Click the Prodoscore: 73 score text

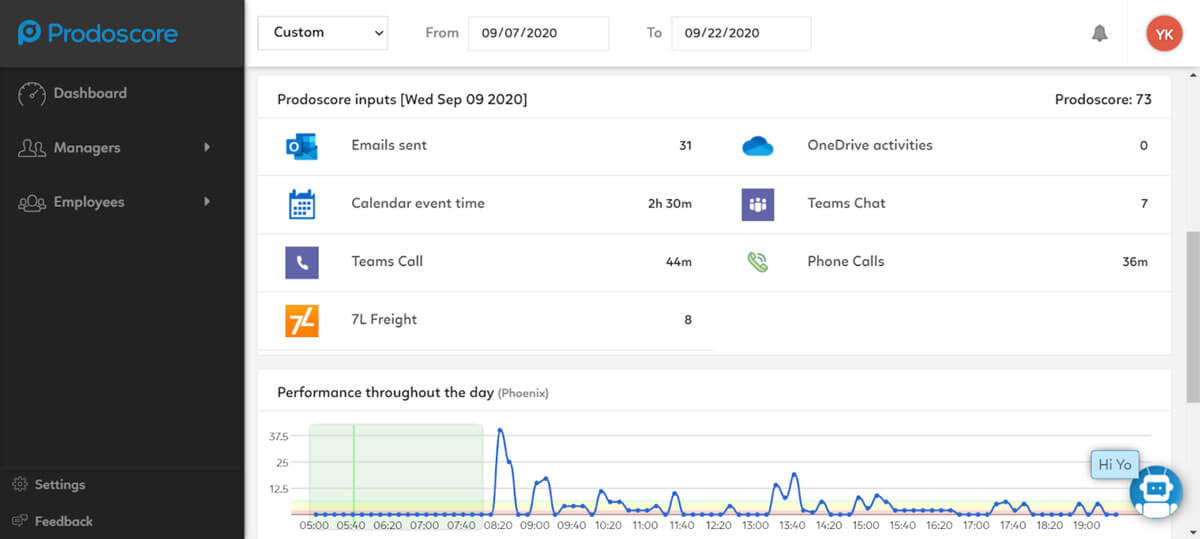click(x=1103, y=99)
